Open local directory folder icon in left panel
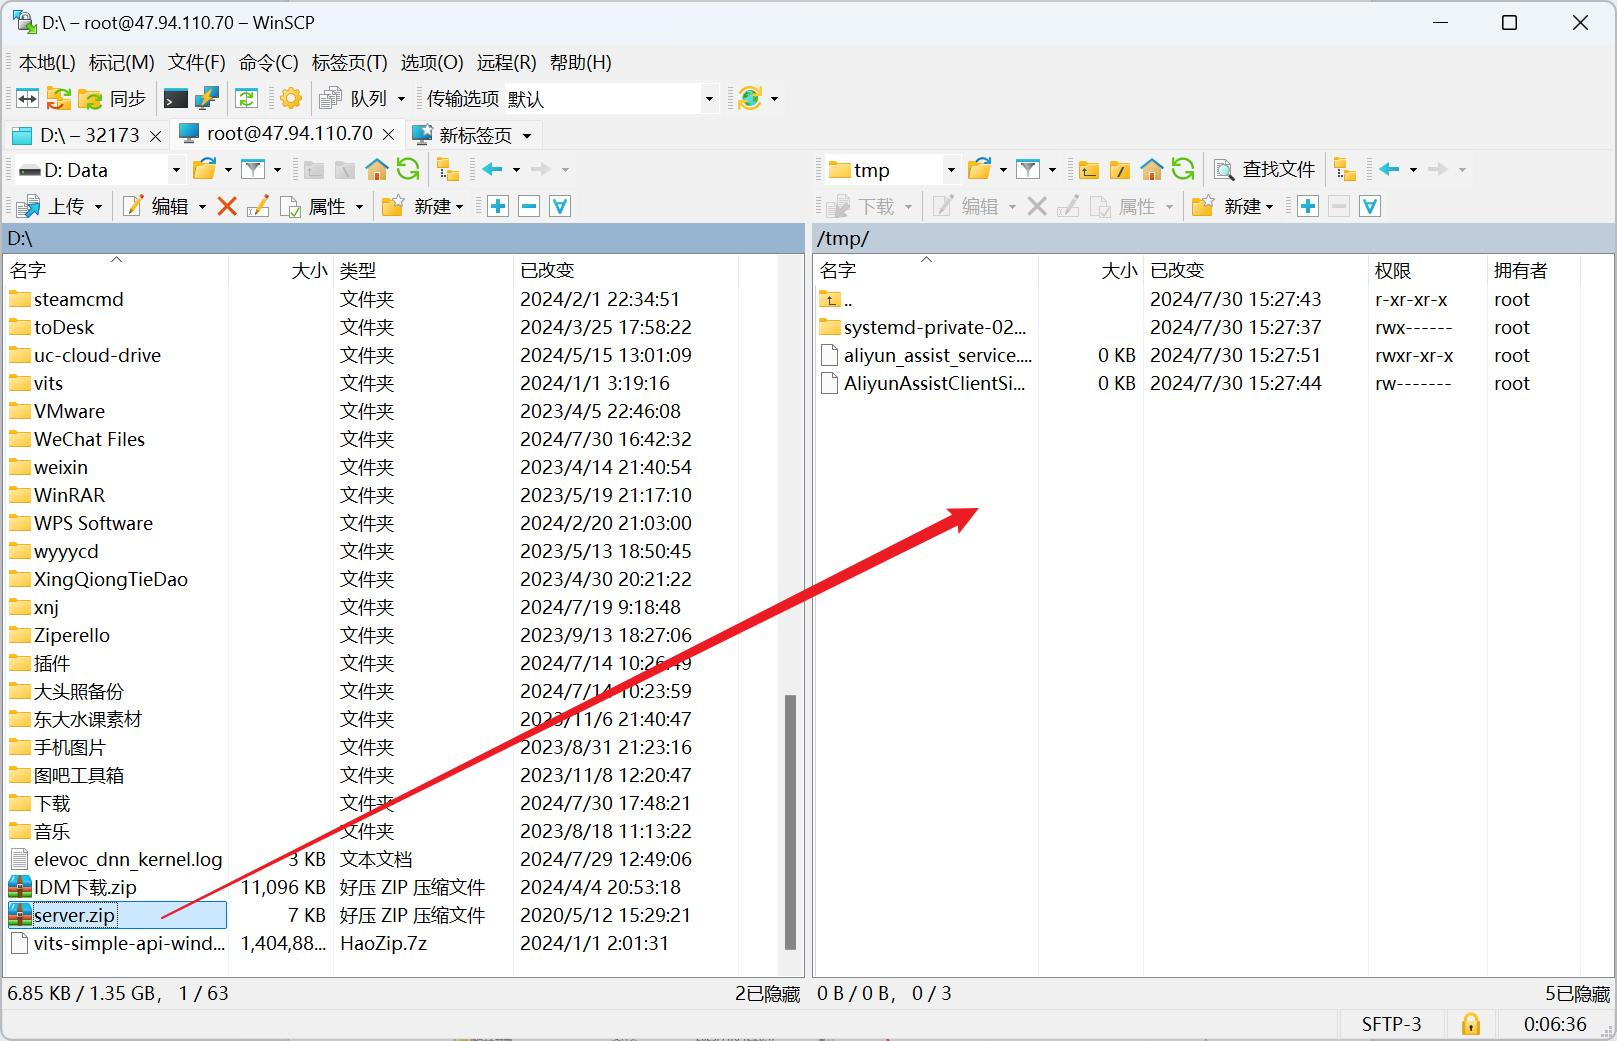This screenshot has height=1041, width=1617. coord(205,169)
